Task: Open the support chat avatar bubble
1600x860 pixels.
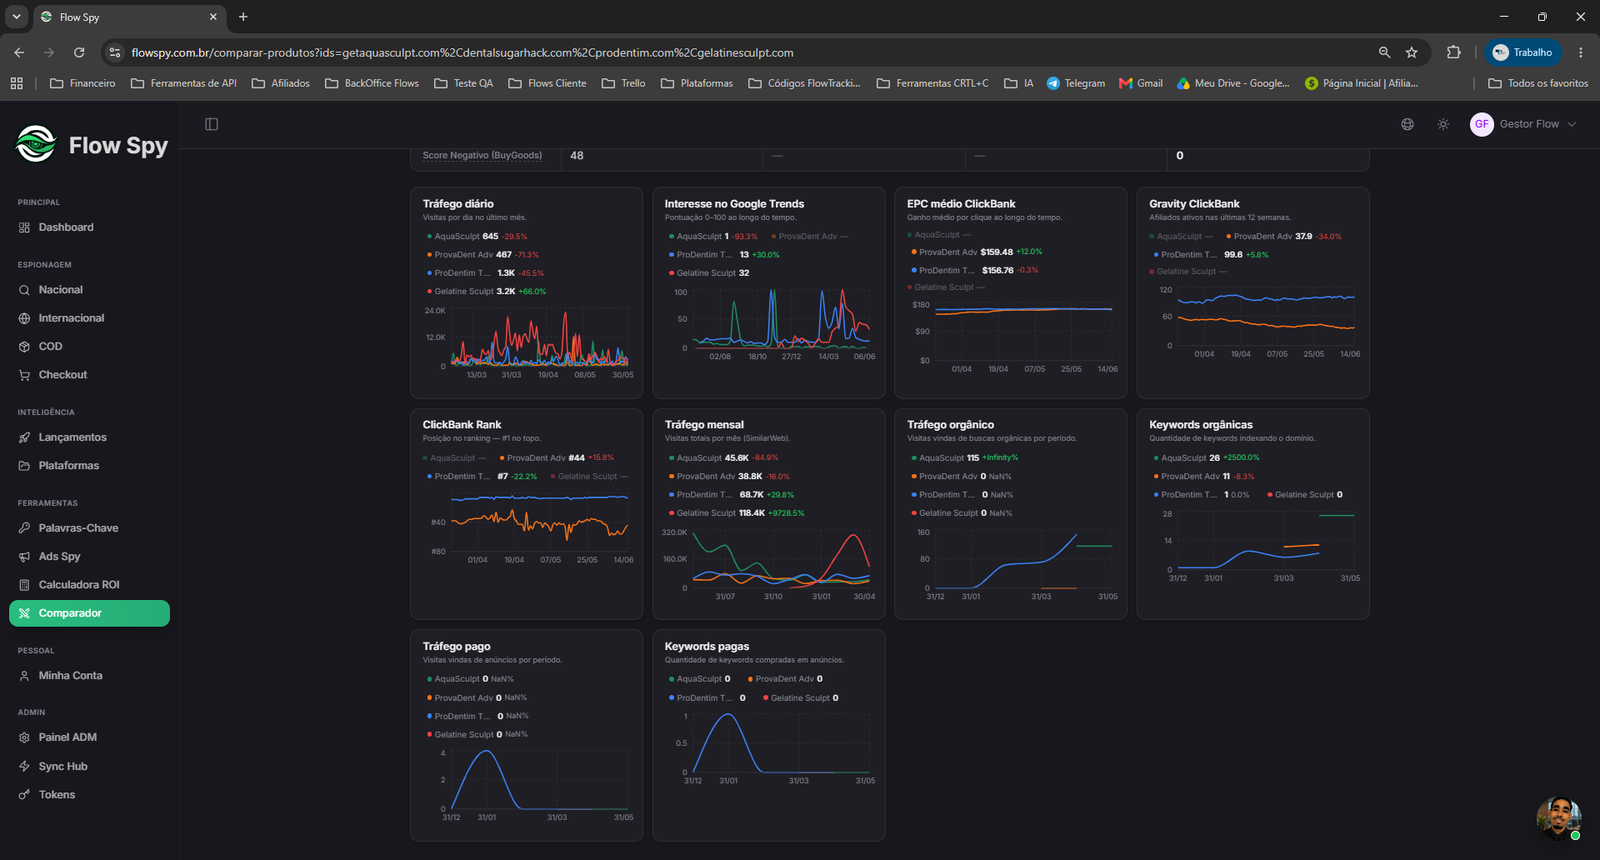Action: point(1558,817)
